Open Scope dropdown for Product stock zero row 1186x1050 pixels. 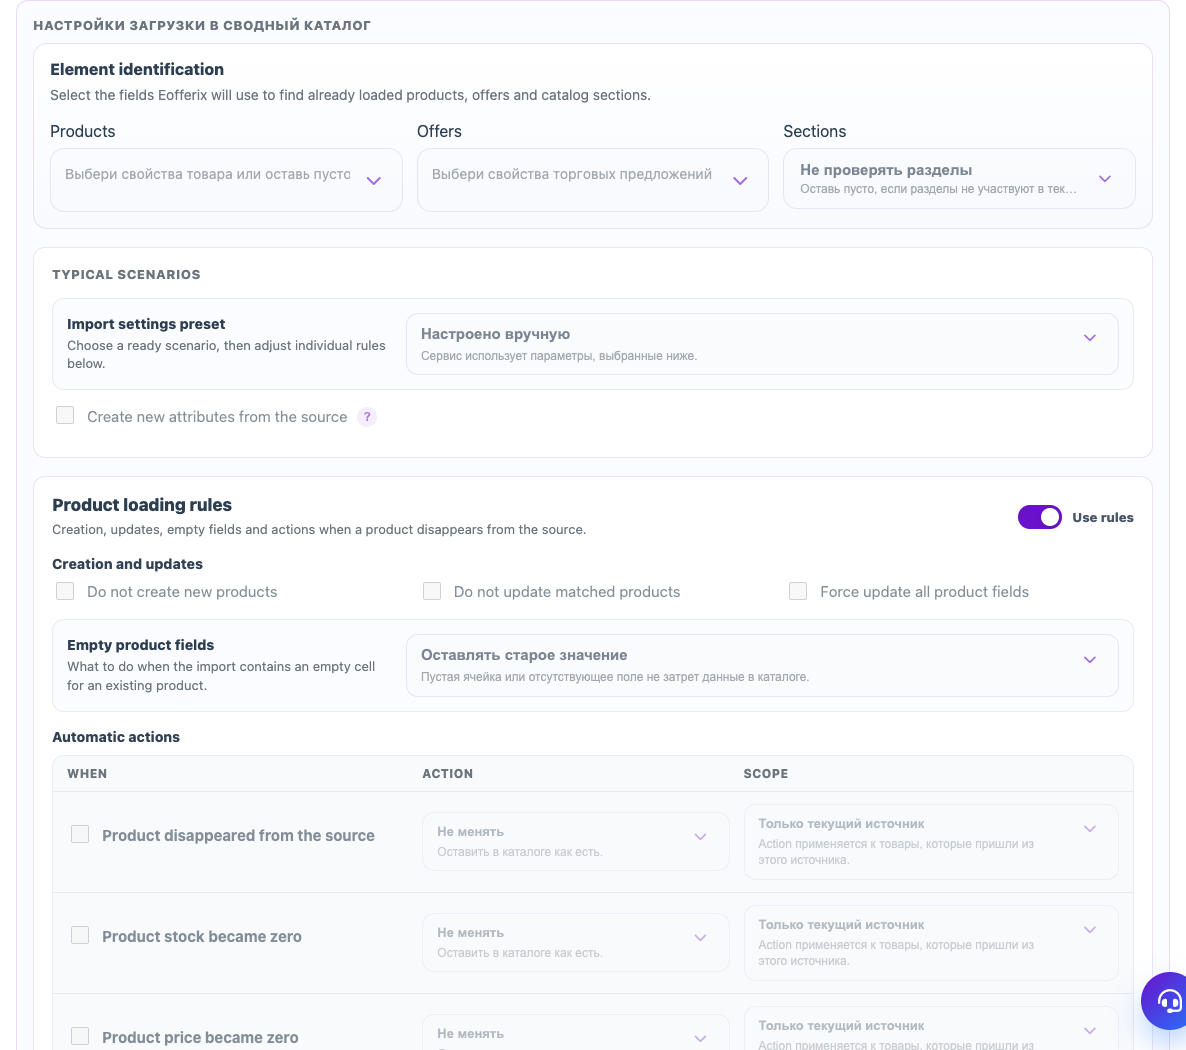tap(931, 943)
